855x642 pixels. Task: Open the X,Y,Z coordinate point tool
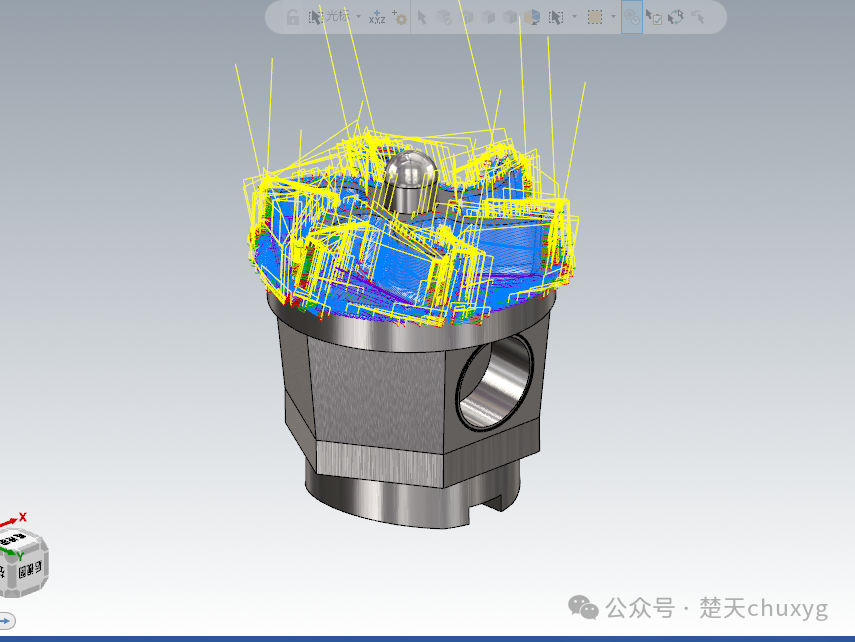(x=377, y=17)
